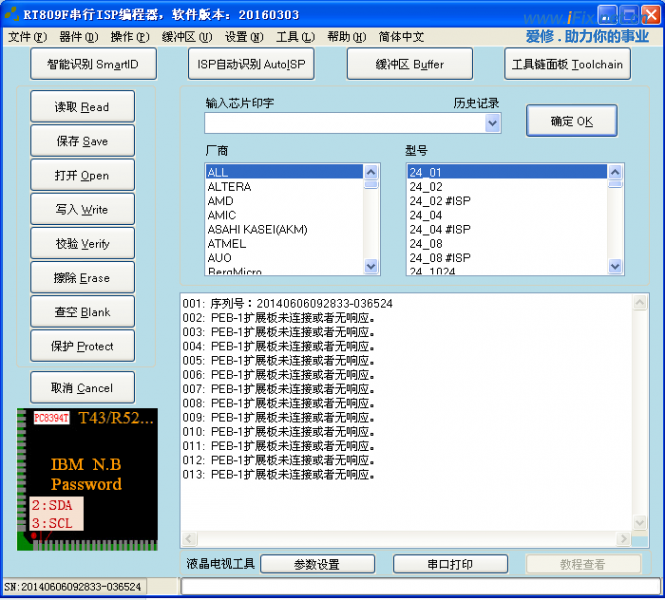Click the chip marking input field
This screenshot has width=665, height=600.
tap(345, 123)
